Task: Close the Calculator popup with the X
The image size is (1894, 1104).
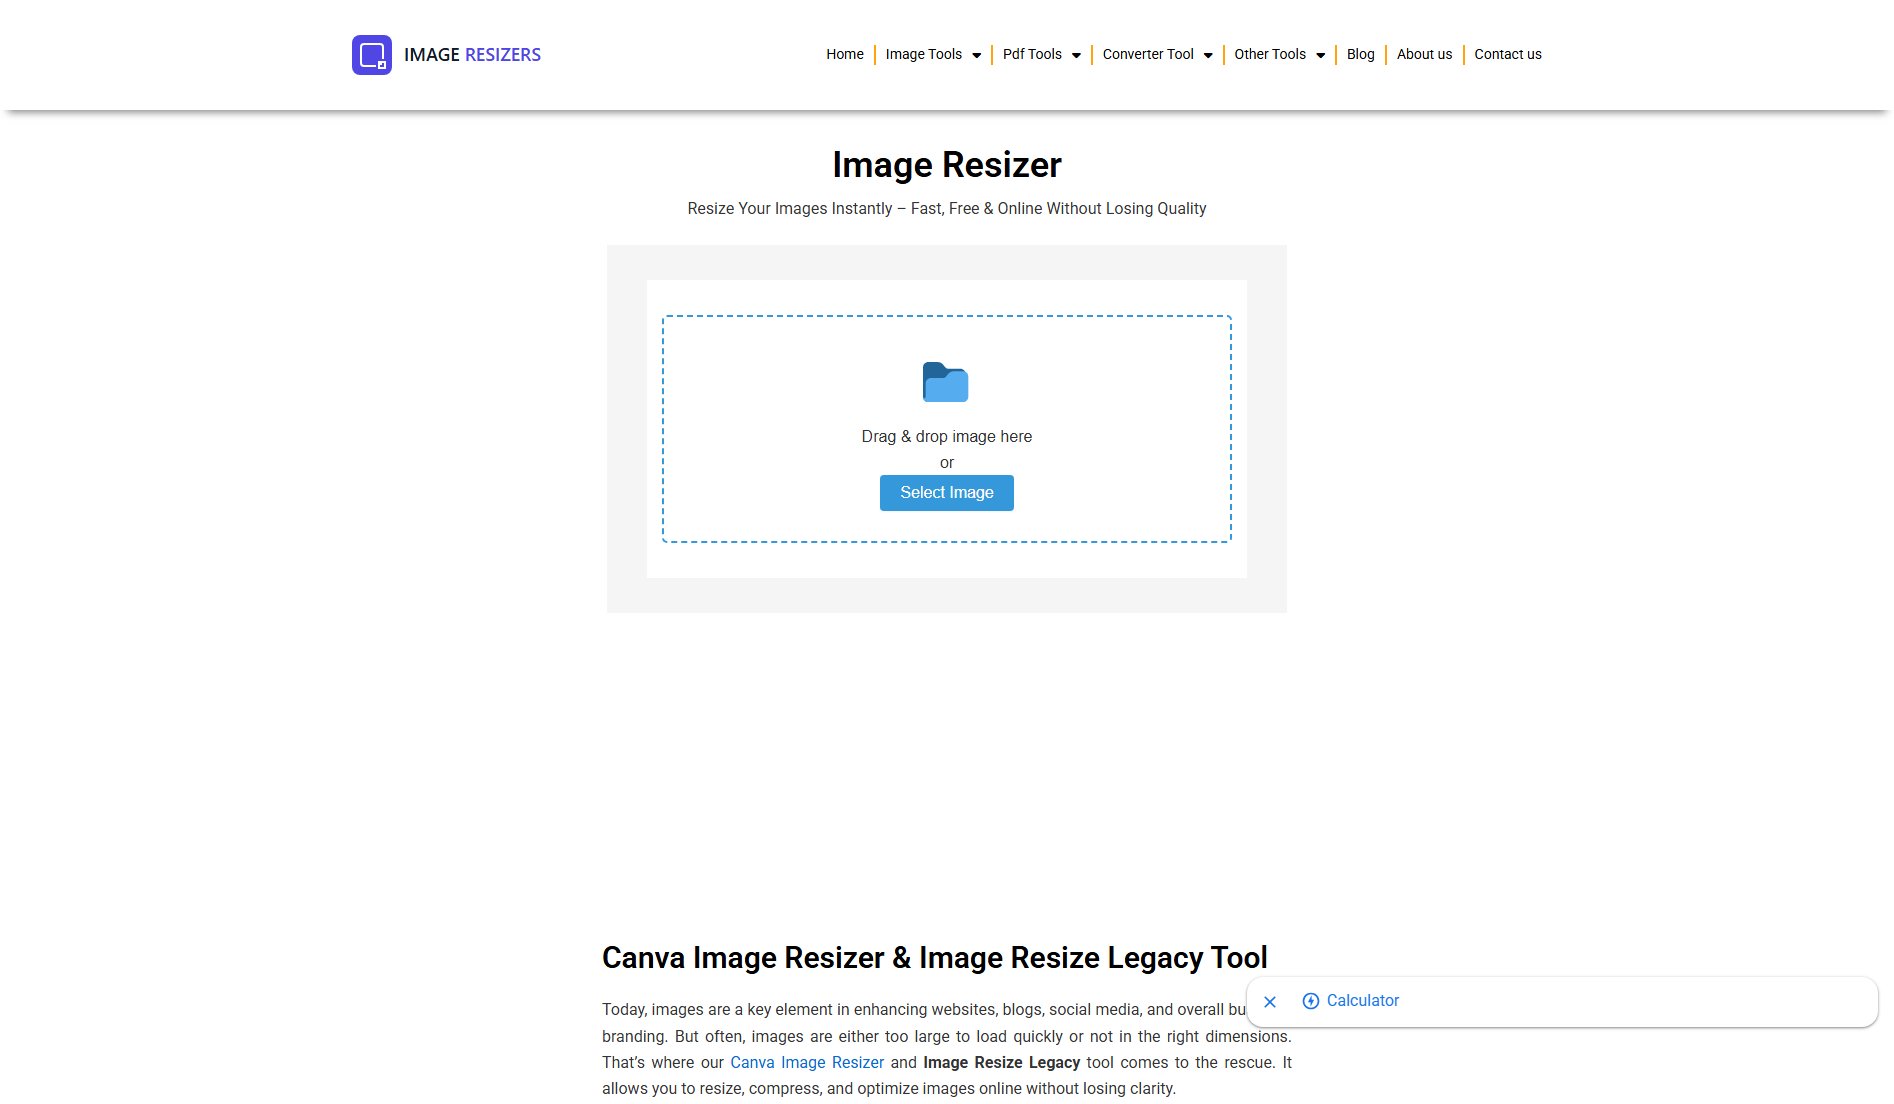Action: (1270, 1001)
